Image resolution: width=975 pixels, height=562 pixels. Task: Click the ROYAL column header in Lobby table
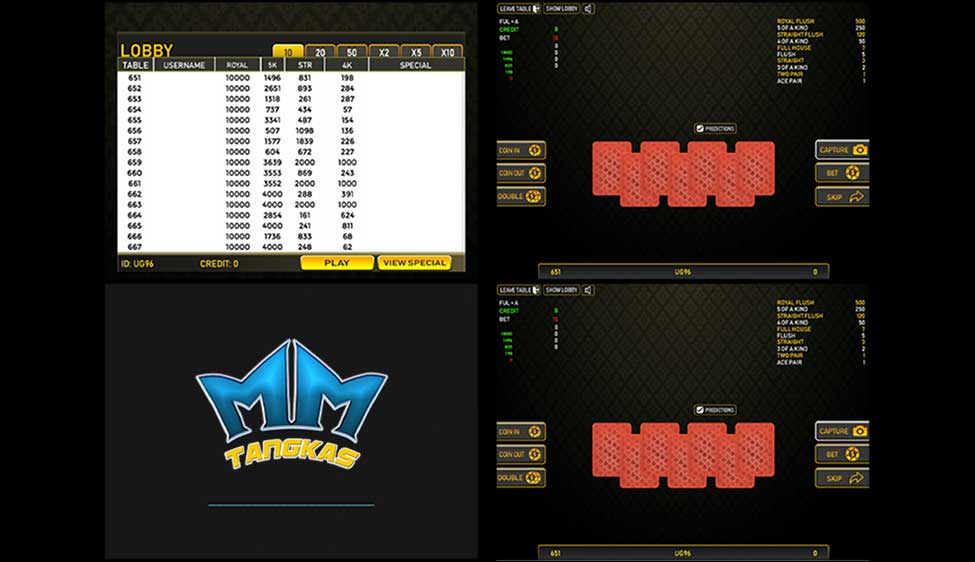pos(237,65)
